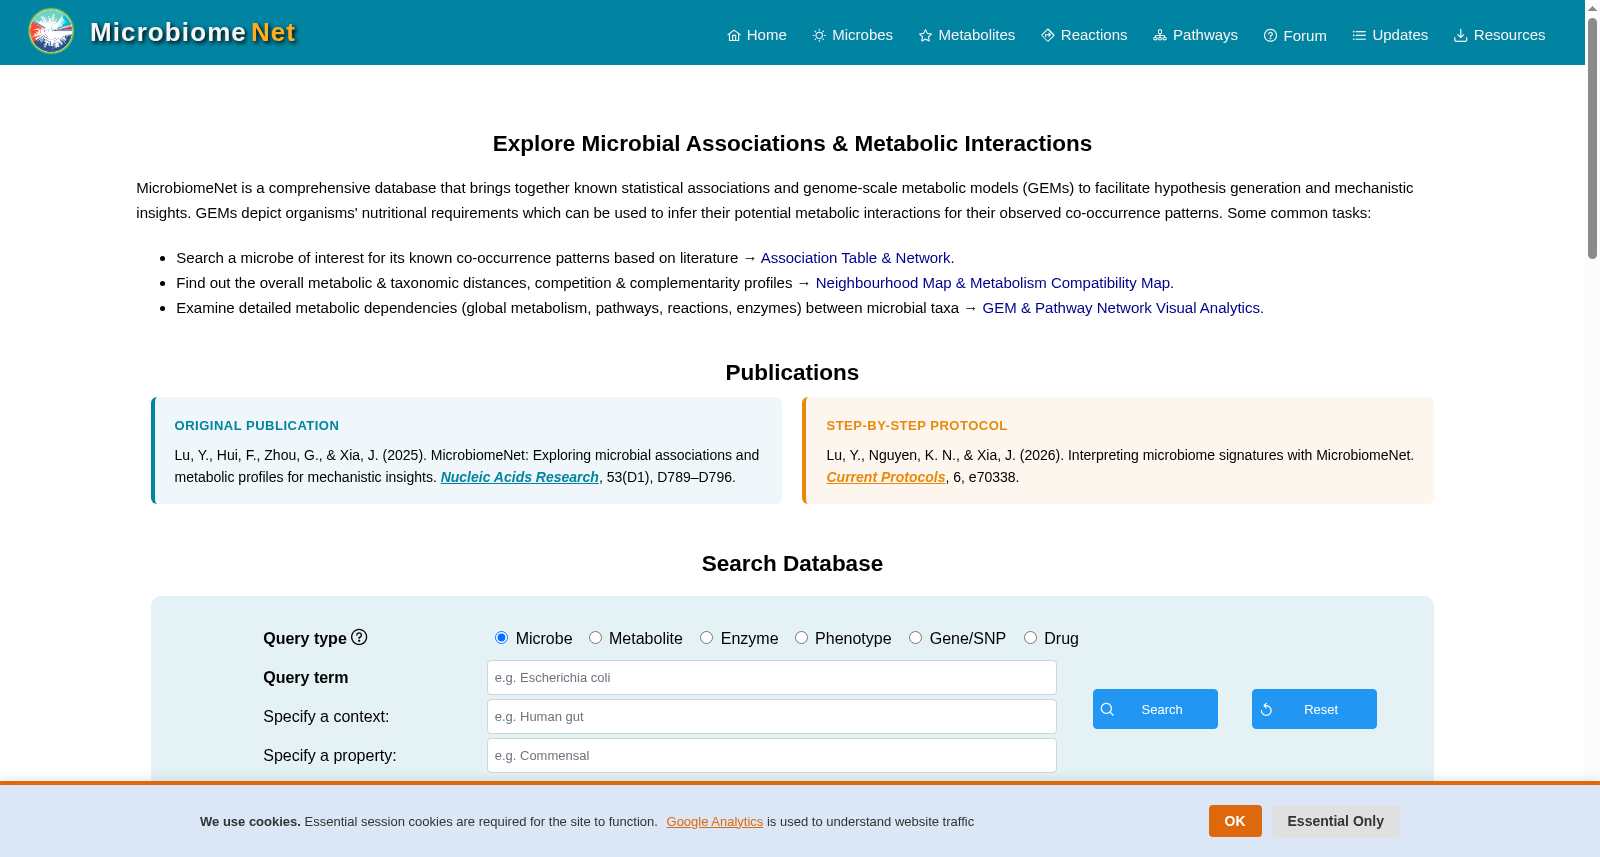
Task: Click the Query type label text
Action: coord(305,639)
